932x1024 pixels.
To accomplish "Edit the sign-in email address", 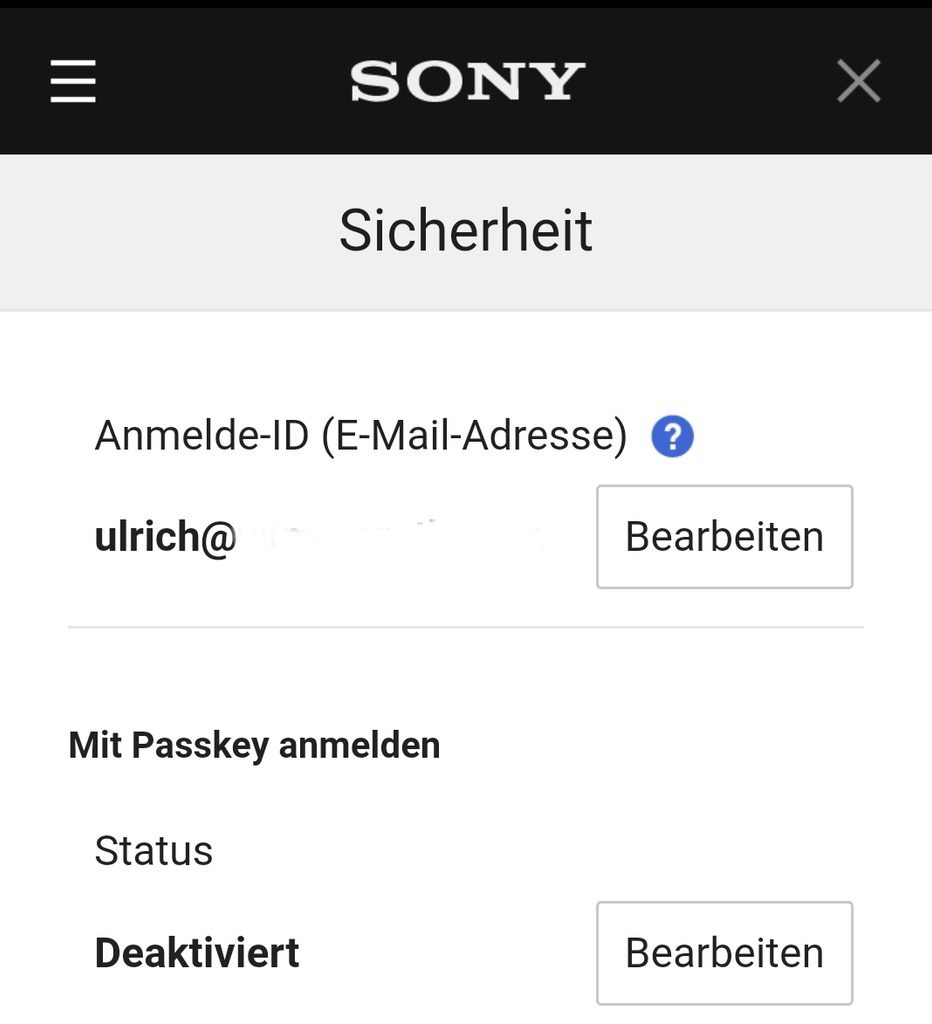I will click(x=724, y=537).
